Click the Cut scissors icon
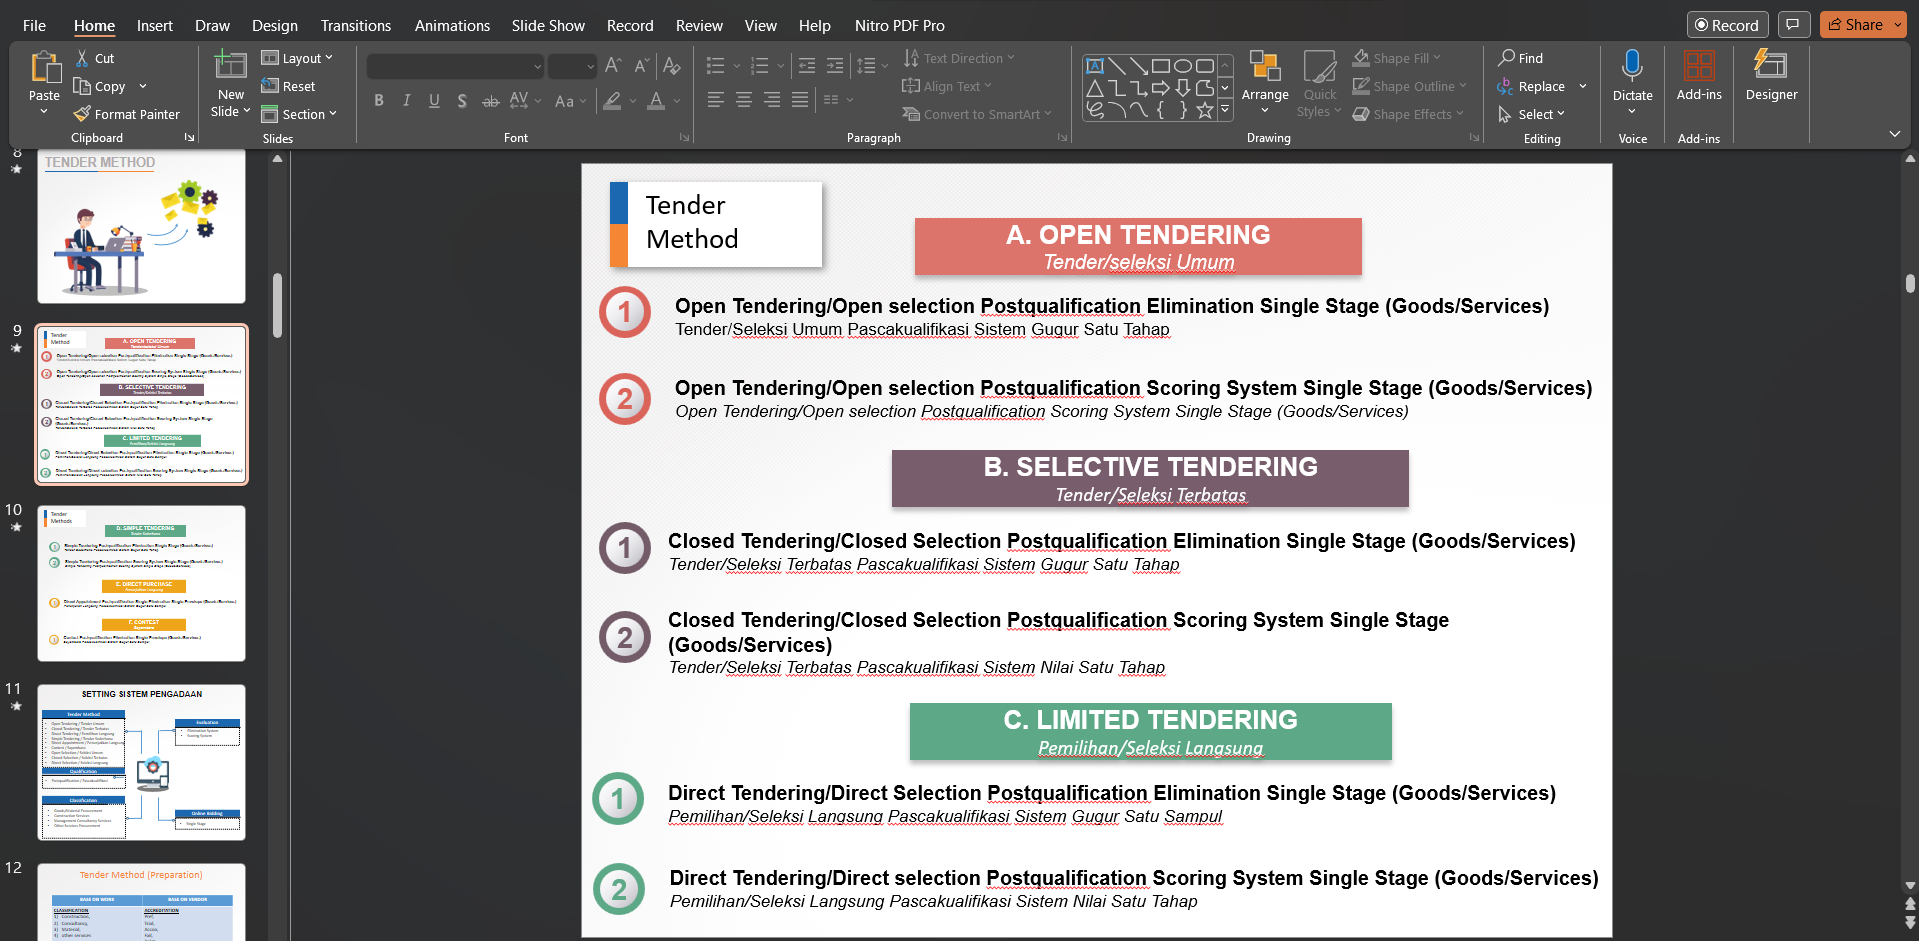The width and height of the screenshot is (1919, 941). point(82,59)
